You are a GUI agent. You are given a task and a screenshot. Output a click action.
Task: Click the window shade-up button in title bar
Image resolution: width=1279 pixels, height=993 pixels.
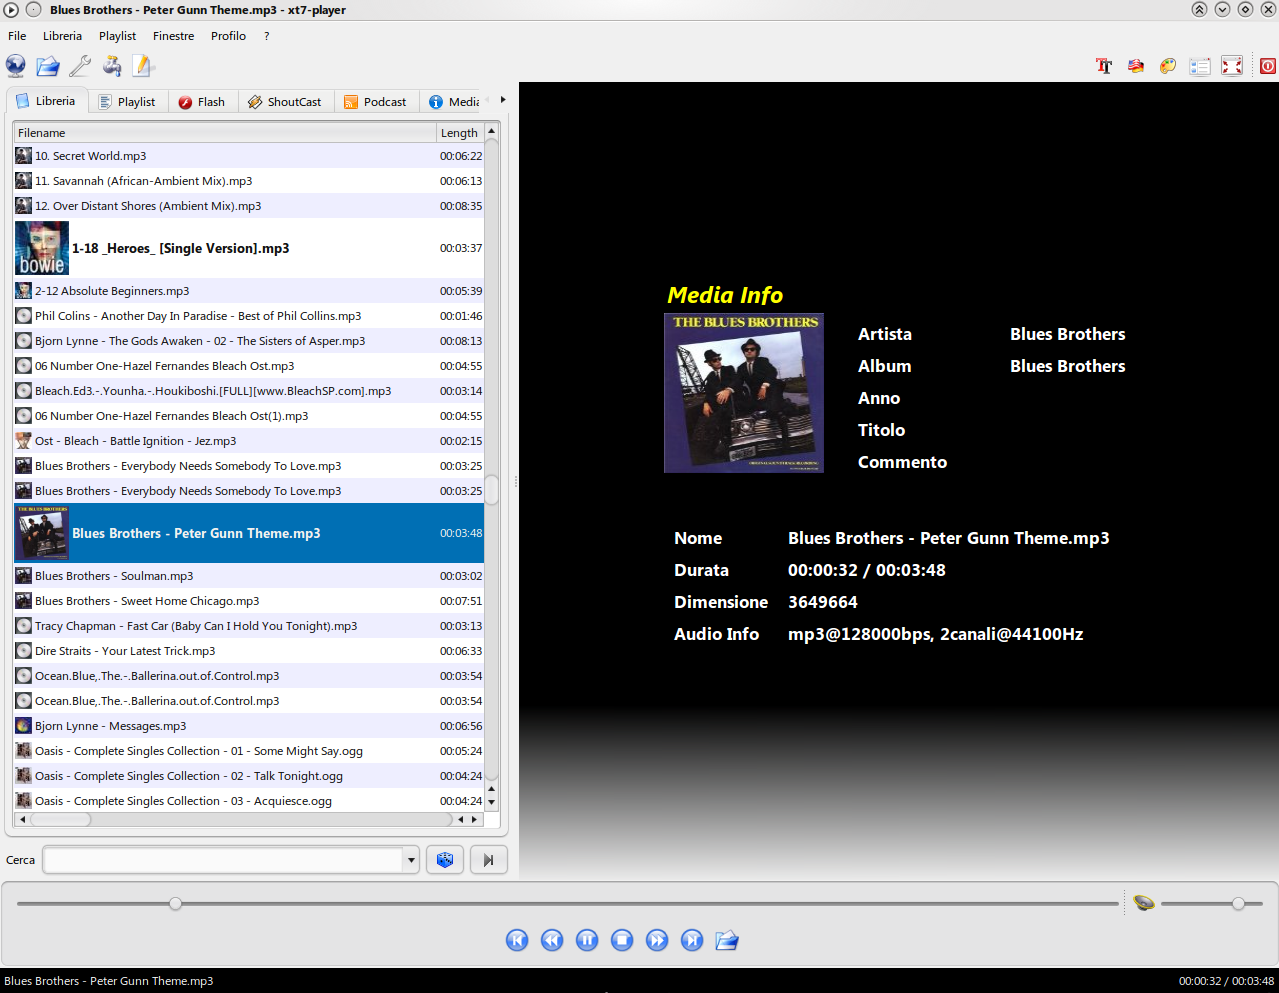click(x=1199, y=10)
